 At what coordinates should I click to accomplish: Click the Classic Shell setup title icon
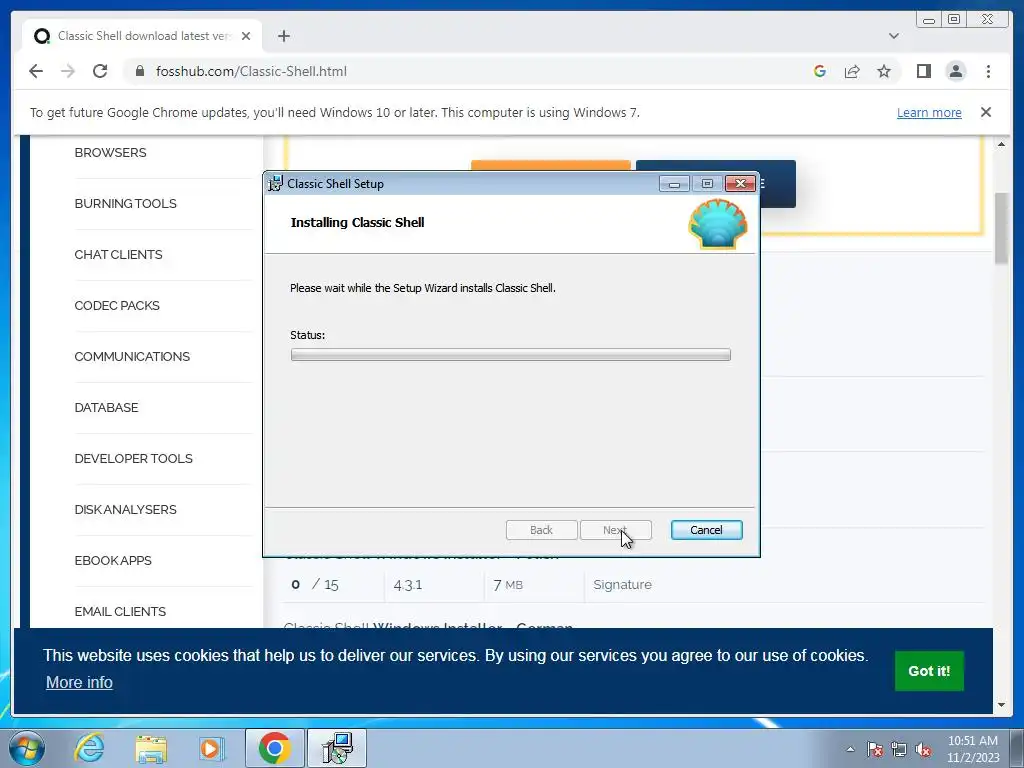pos(276,184)
